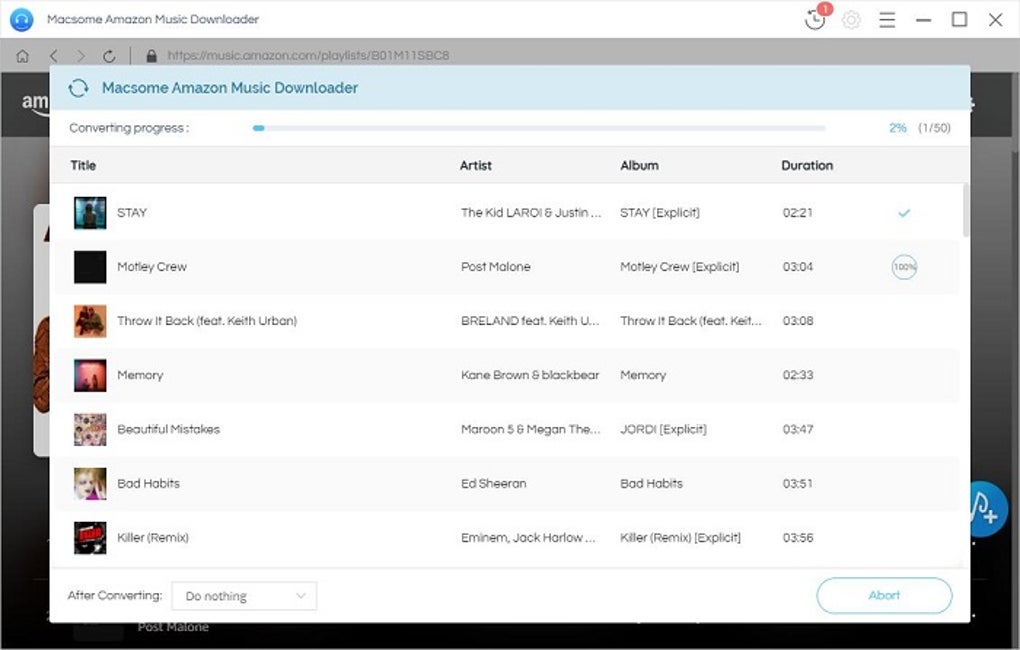Click Killer (Remix) album thumbnail
Image resolution: width=1020 pixels, height=650 pixels.
90,537
